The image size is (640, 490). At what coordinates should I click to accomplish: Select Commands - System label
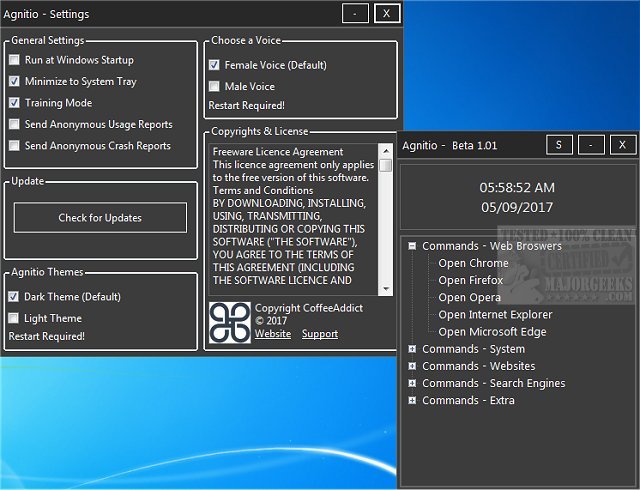click(x=473, y=349)
